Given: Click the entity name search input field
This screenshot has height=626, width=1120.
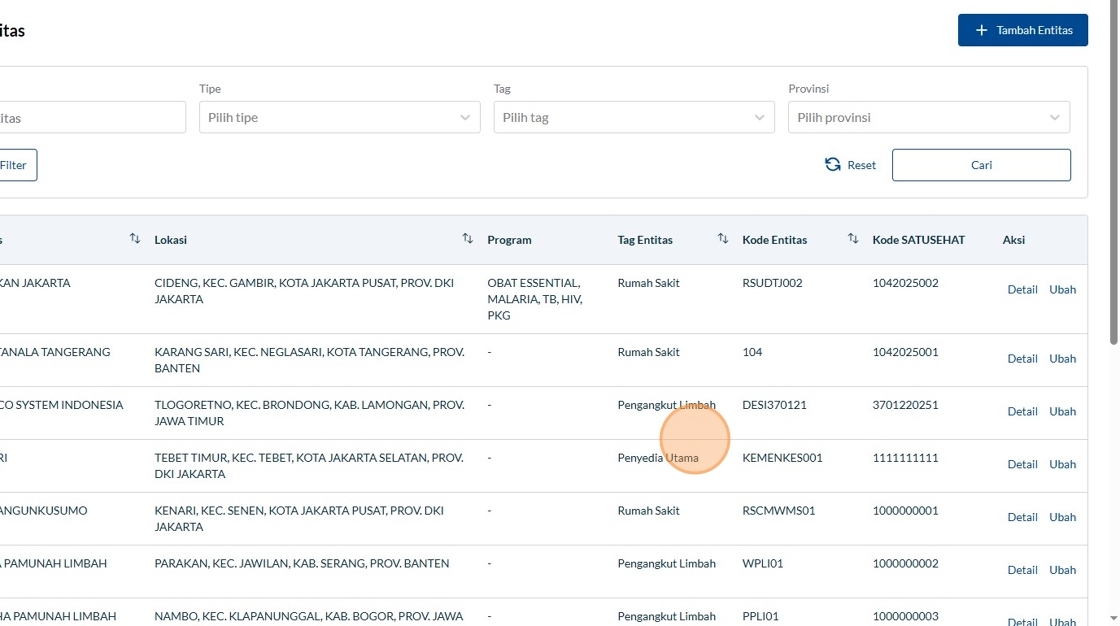Looking at the screenshot, I should tap(90, 117).
